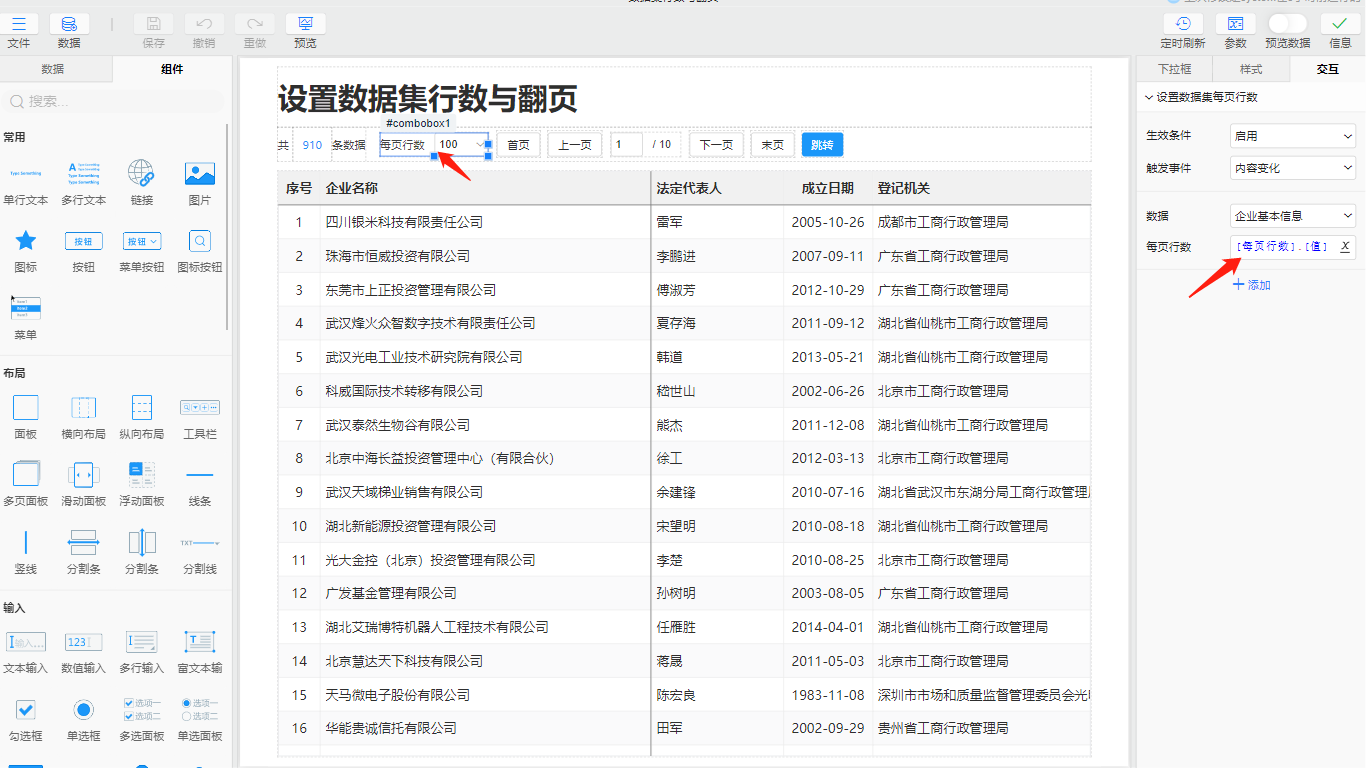The height and width of the screenshot is (768, 1366).
Task: Open the 数据 dropdown showing 企业基本信息
Action: 1292,215
